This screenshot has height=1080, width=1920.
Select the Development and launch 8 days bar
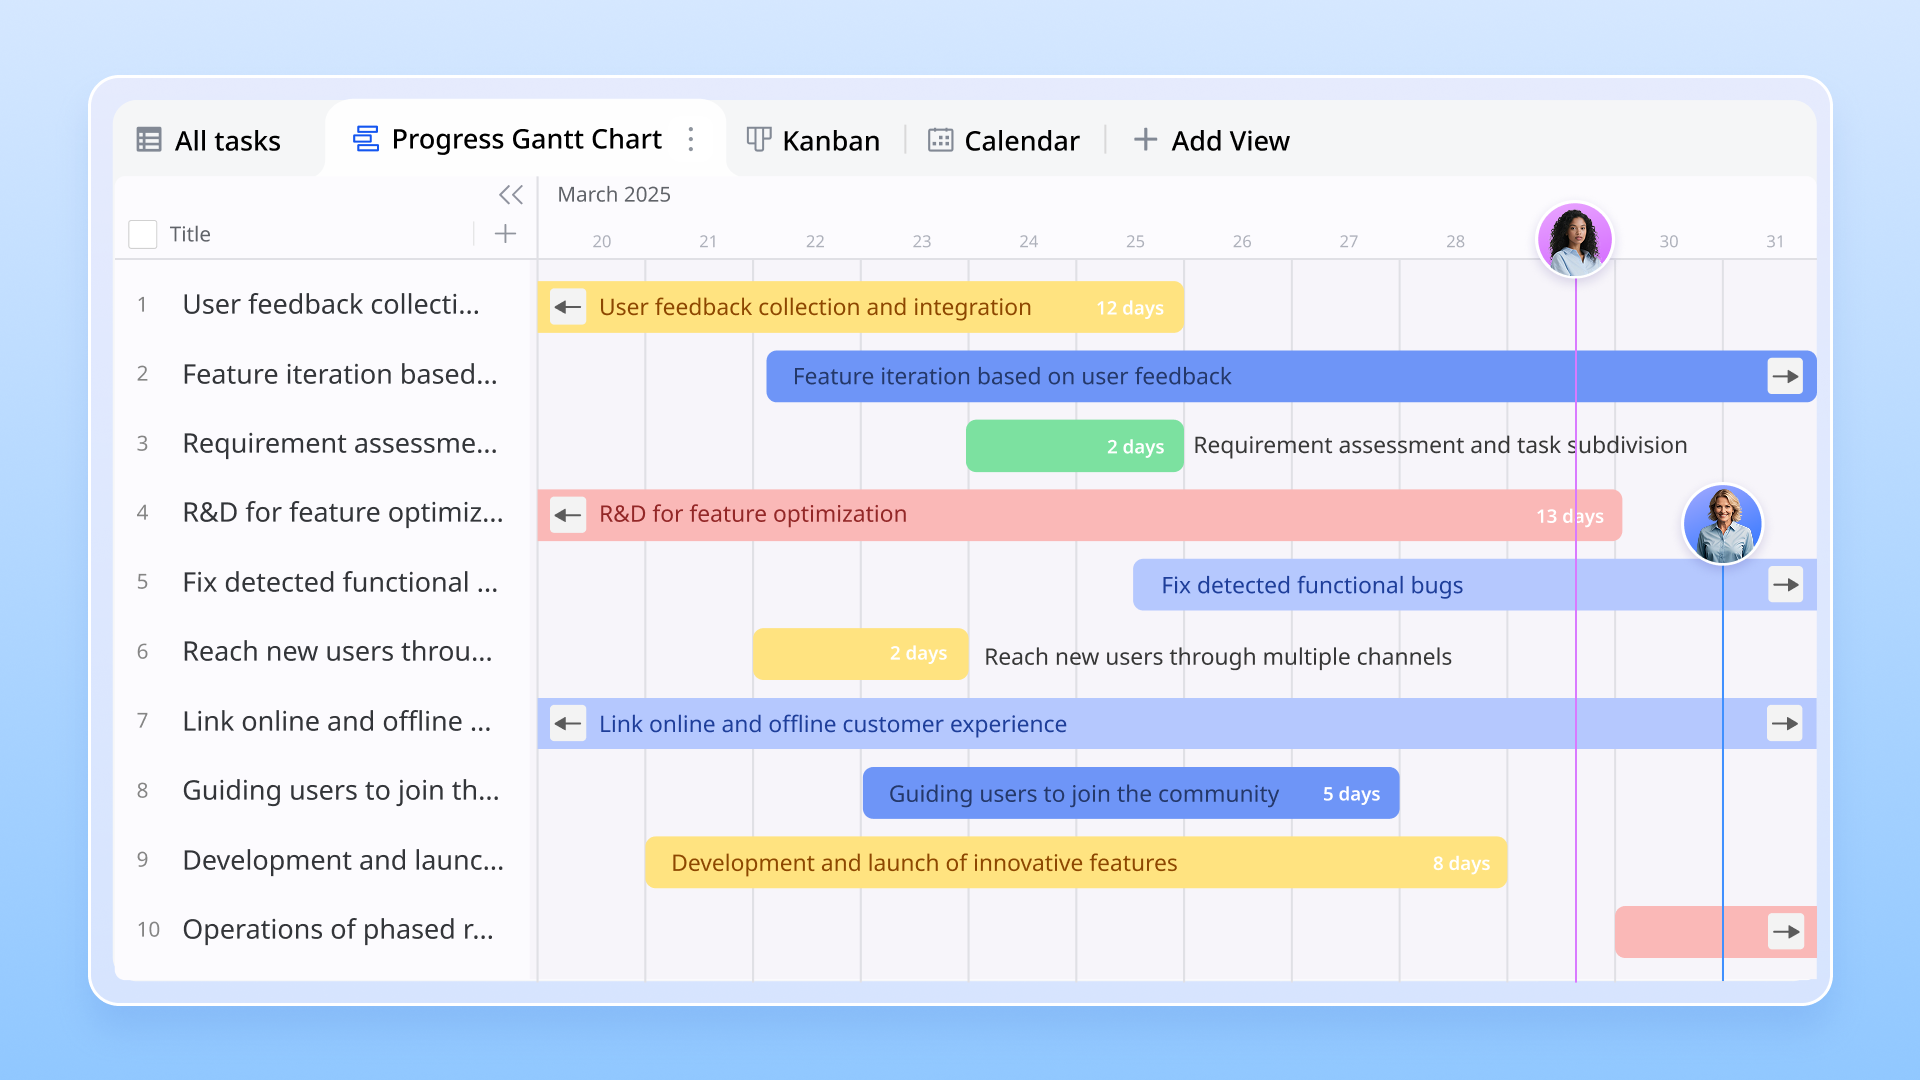tap(1075, 862)
